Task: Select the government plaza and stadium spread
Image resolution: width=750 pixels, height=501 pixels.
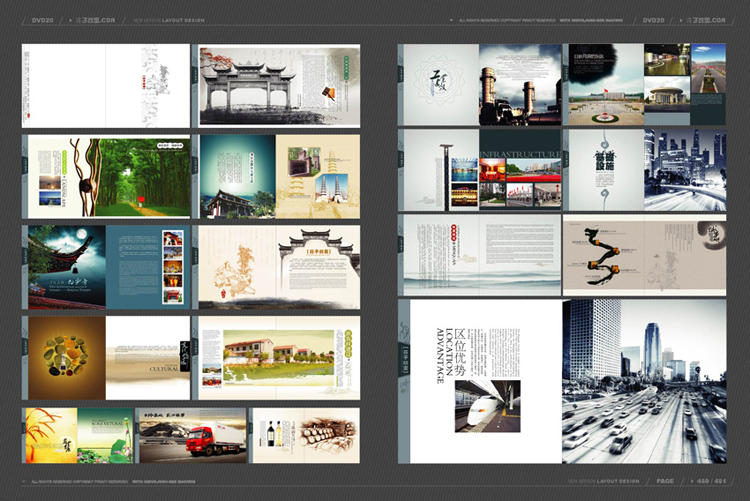Action: tap(647, 83)
